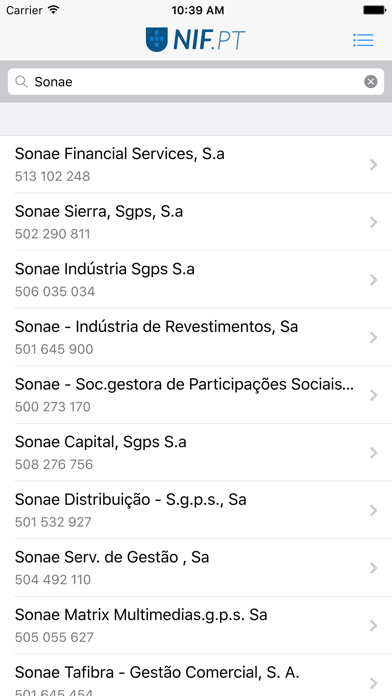The height and width of the screenshot is (696, 392).
Task: Open Sonae Matrix Multimedia result
Action: [x=196, y=626]
